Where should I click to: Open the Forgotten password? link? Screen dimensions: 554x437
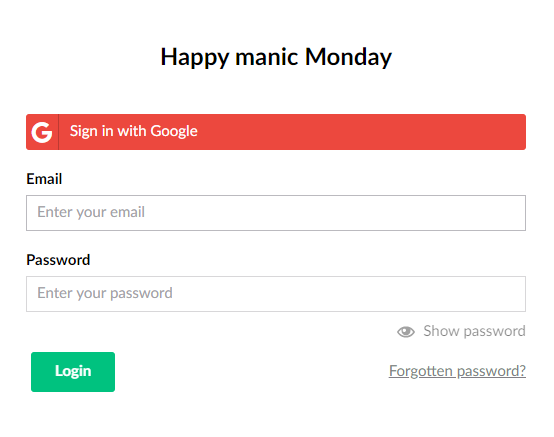tap(457, 371)
